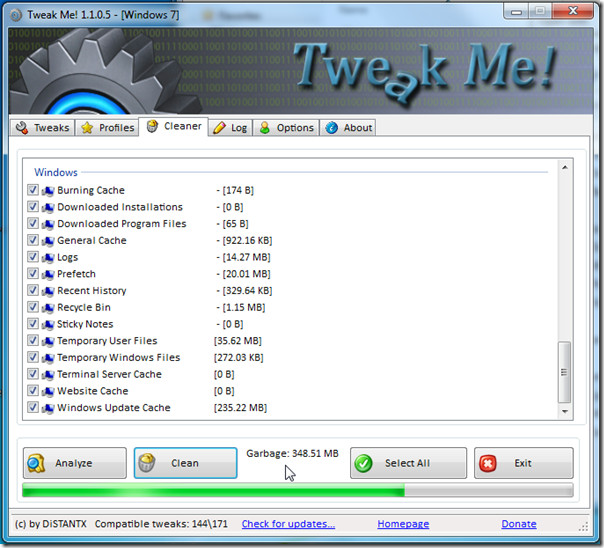Click the icon next to Recycle Bin
This screenshot has width=604, height=548.
coord(48,308)
